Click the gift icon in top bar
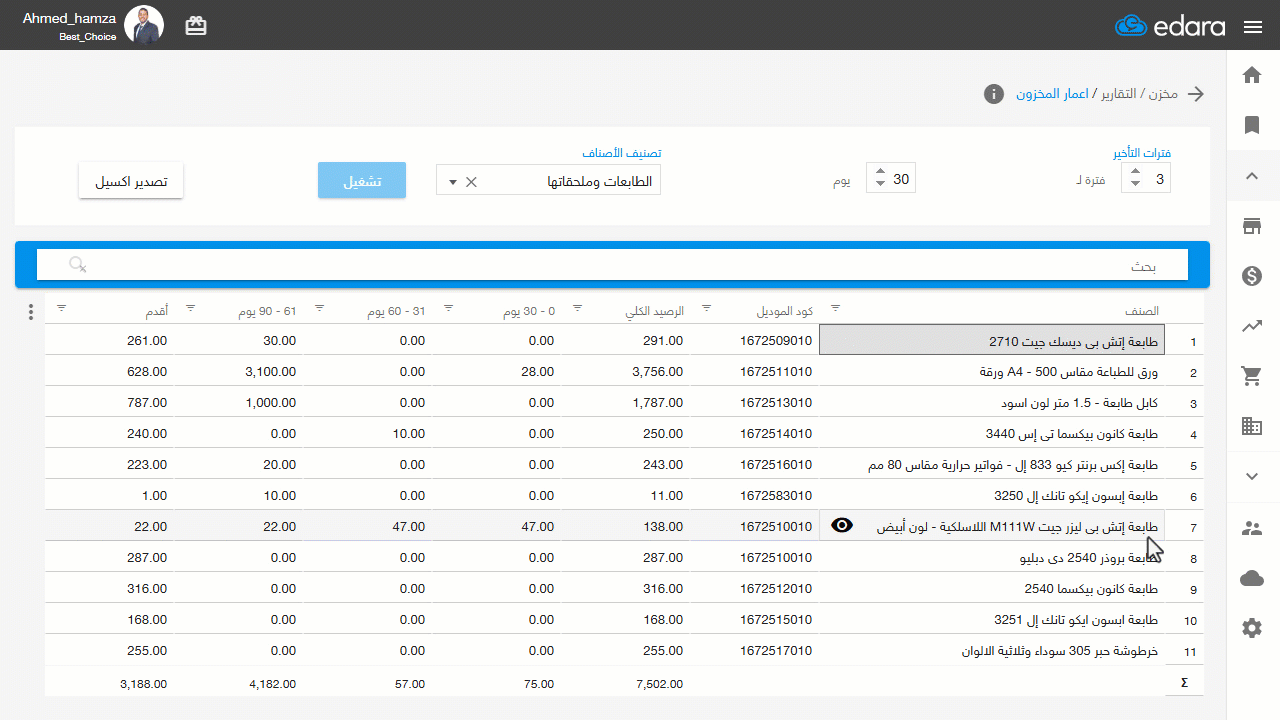Viewport: 1280px width, 720px height. pos(196,27)
